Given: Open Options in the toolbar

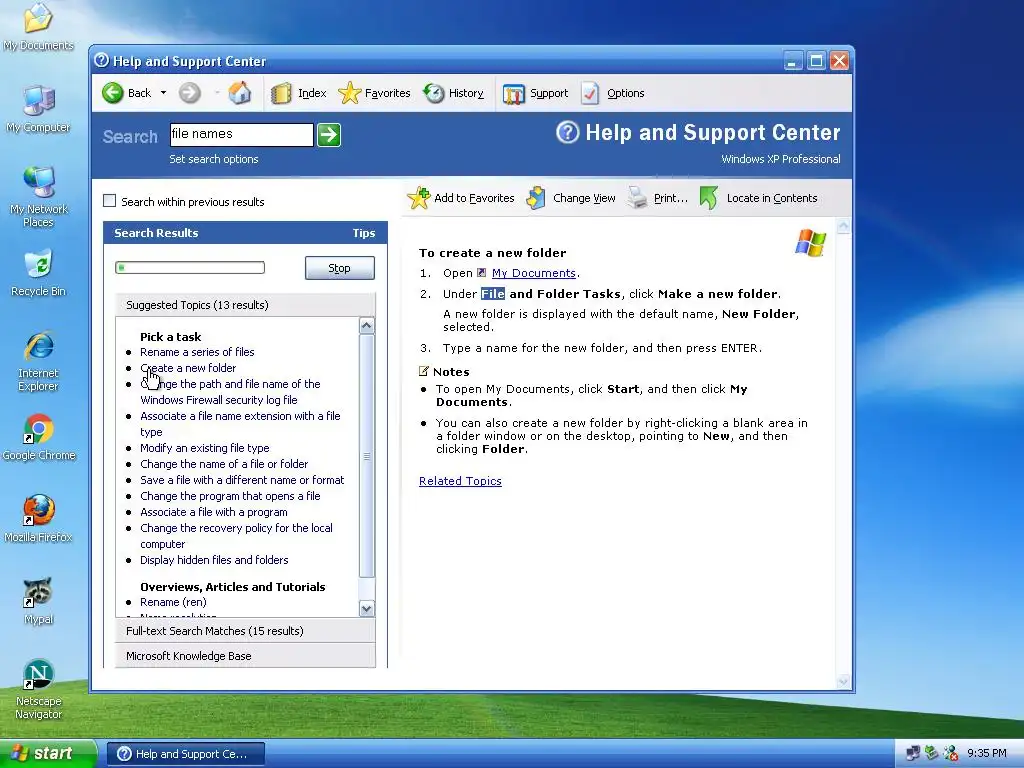Looking at the screenshot, I should tap(613, 93).
